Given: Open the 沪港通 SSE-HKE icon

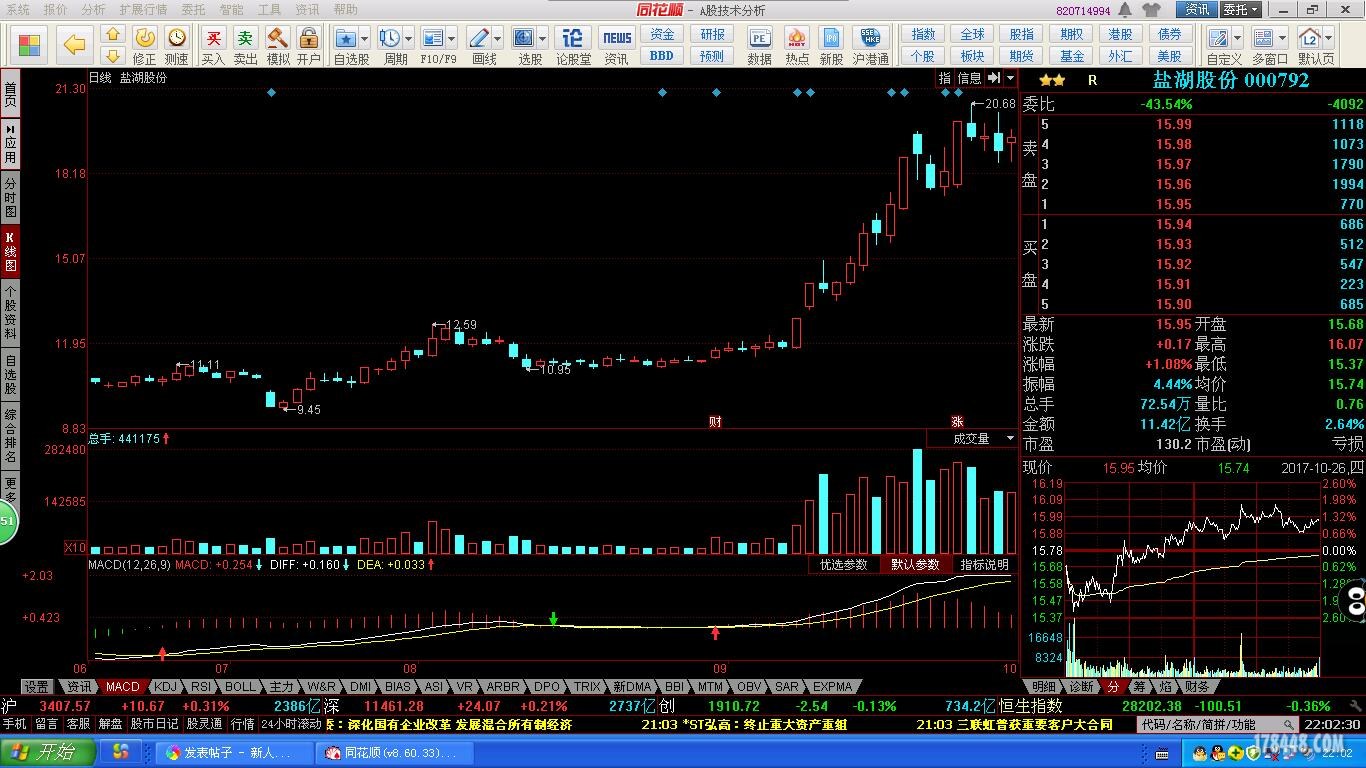Looking at the screenshot, I should pos(871,45).
